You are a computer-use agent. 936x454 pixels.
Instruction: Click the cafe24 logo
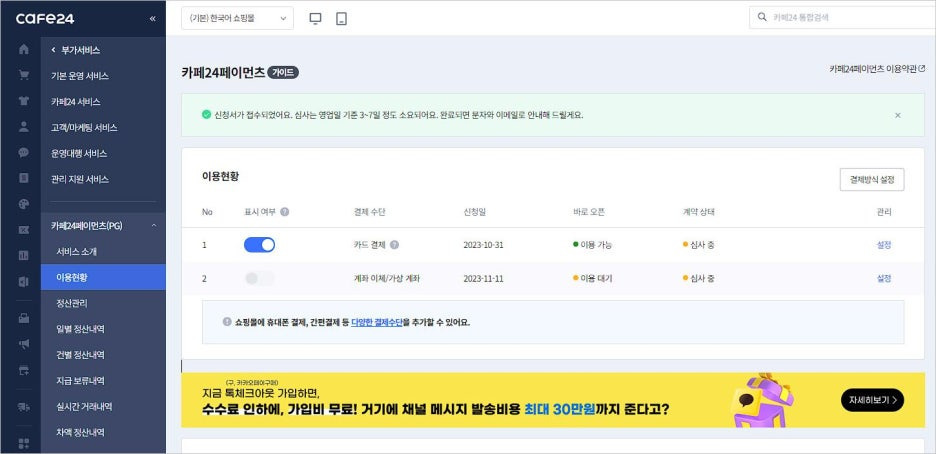point(45,18)
